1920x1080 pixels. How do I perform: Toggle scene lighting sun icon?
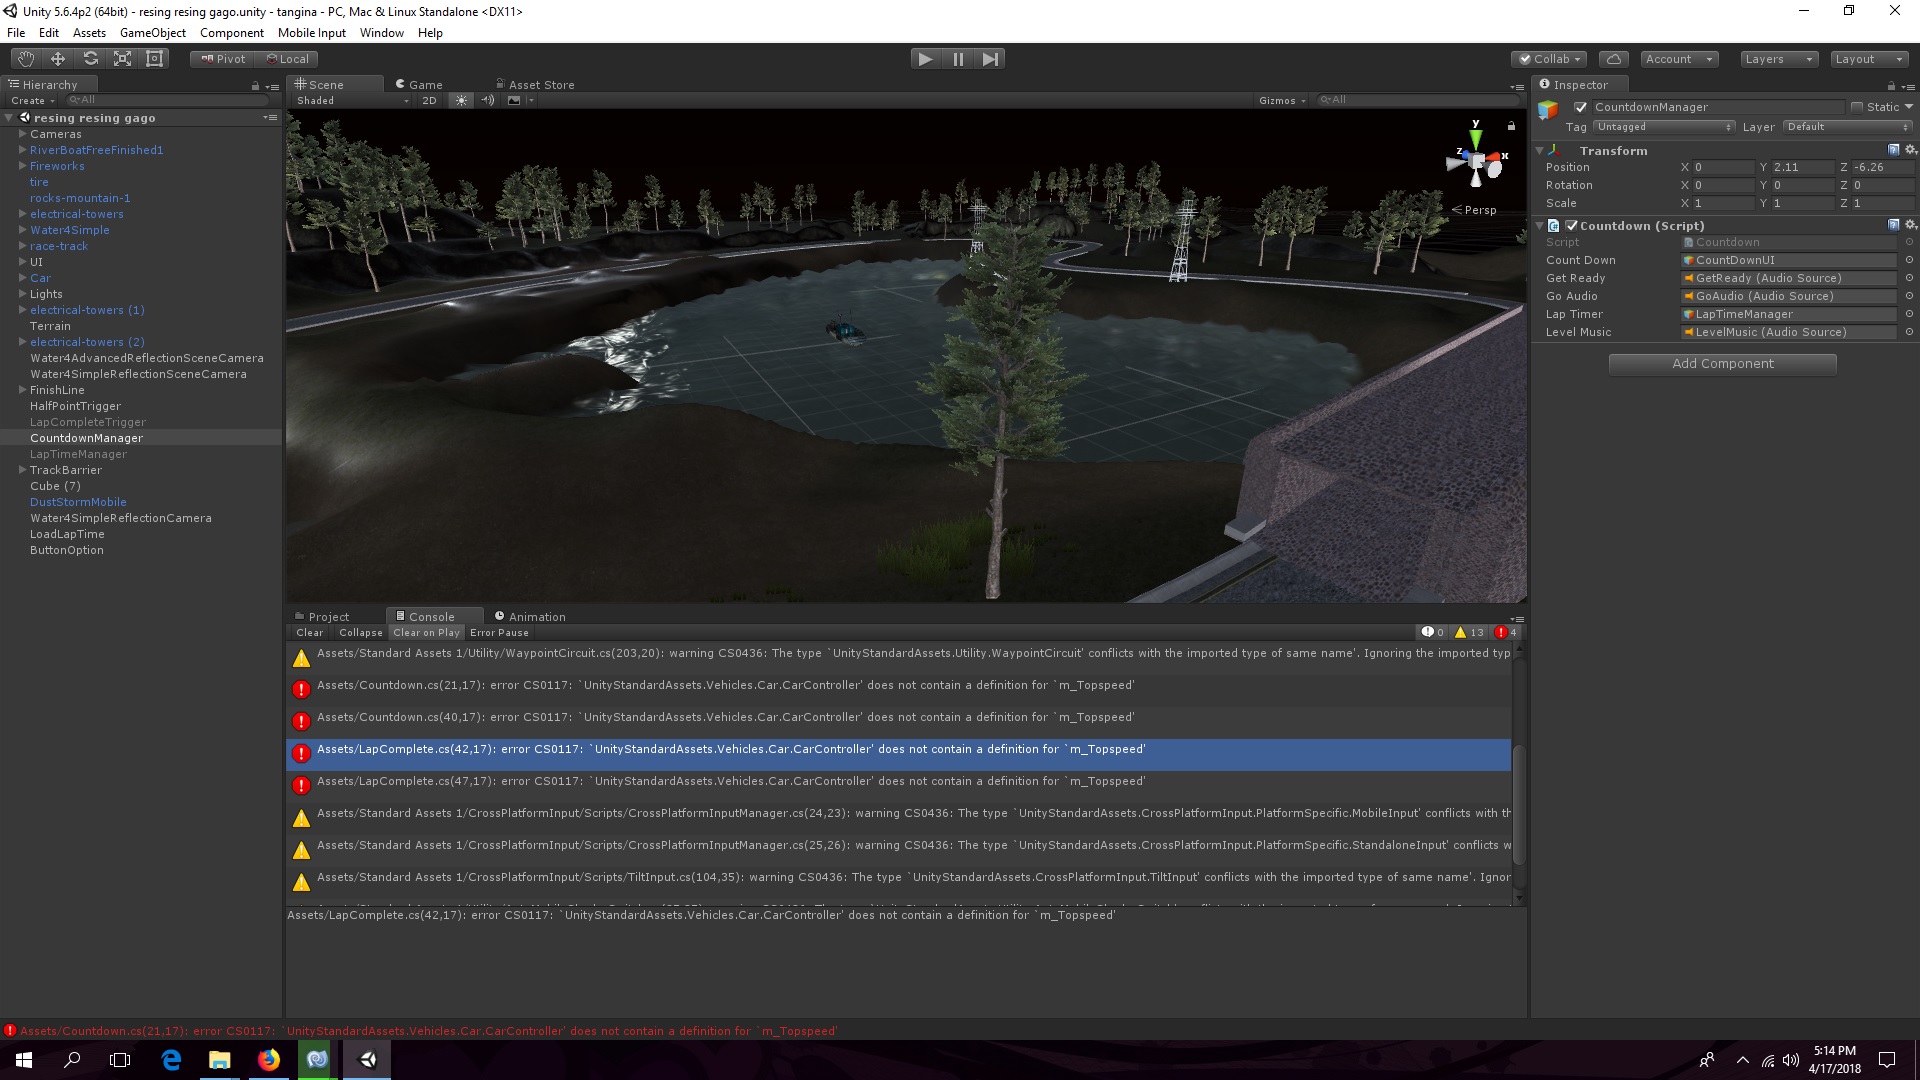pyautogui.click(x=461, y=100)
